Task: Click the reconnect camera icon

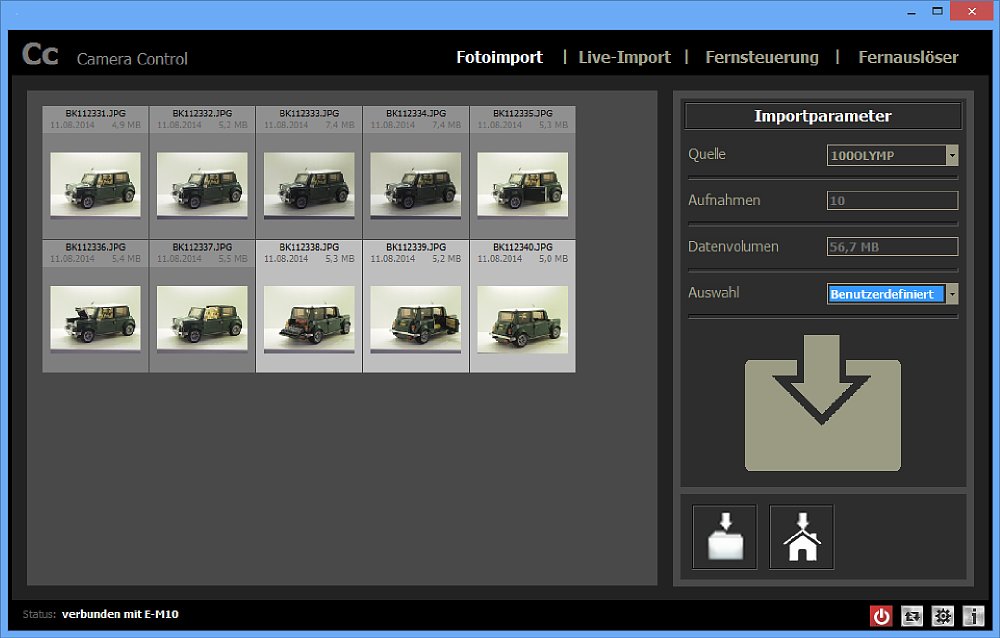Action: (911, 617)
